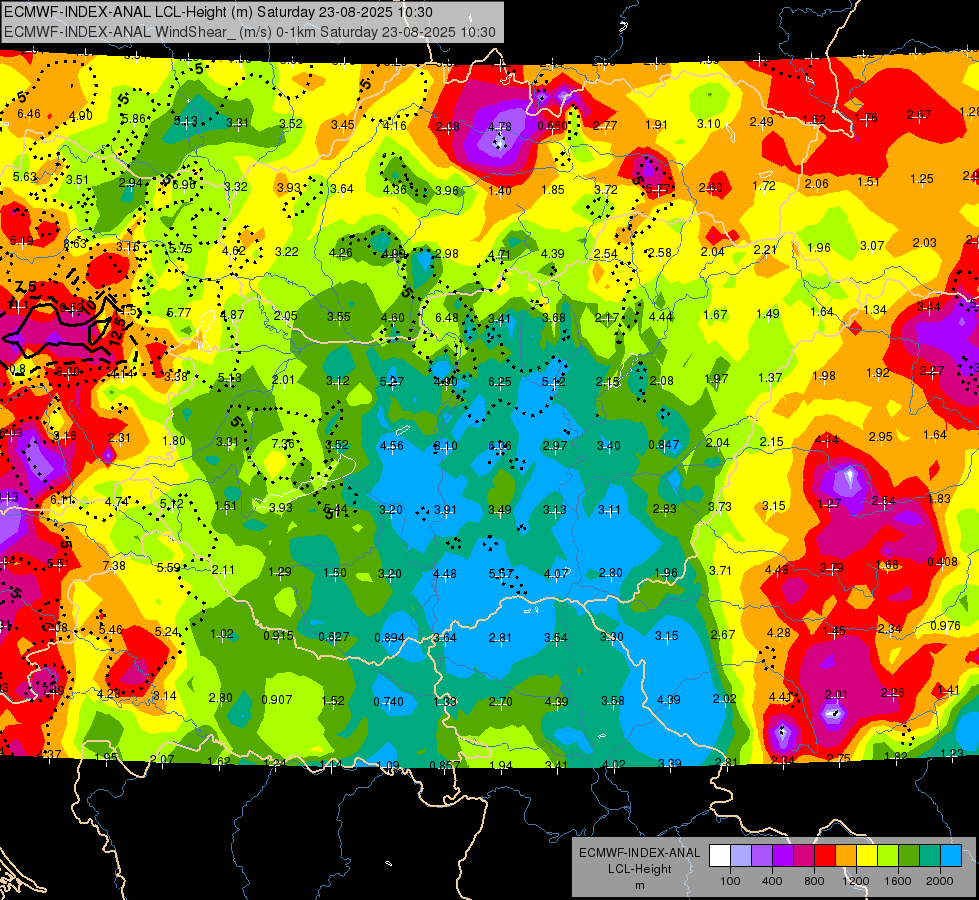Click the wind shear value 2.95
The height and width of the screenshot is (900, 979).
click(x=880, y=437)
